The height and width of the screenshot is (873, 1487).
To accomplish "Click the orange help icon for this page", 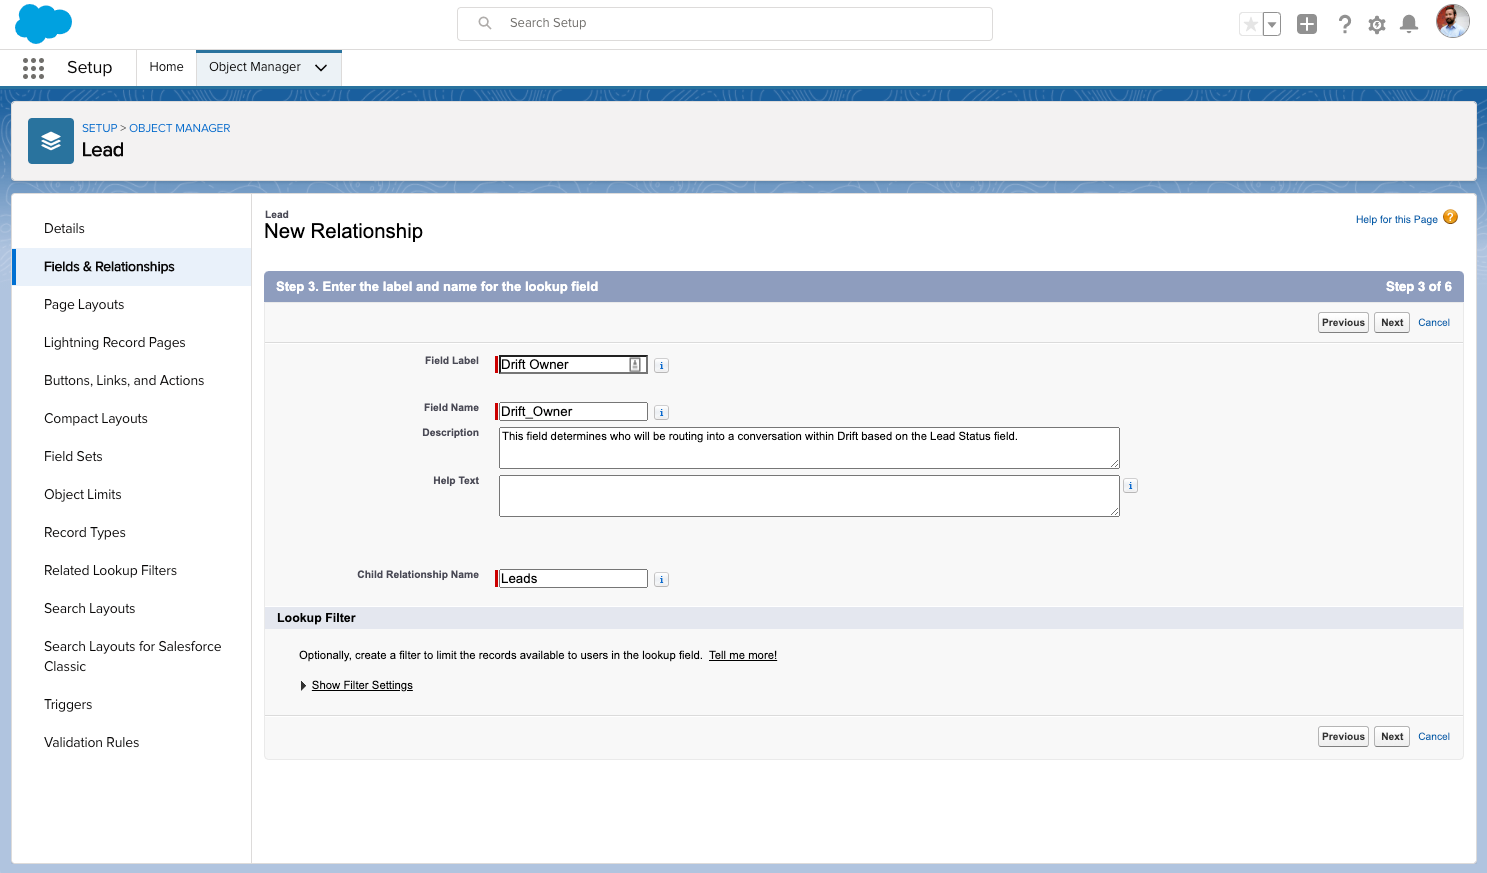I will (1450, 217).
